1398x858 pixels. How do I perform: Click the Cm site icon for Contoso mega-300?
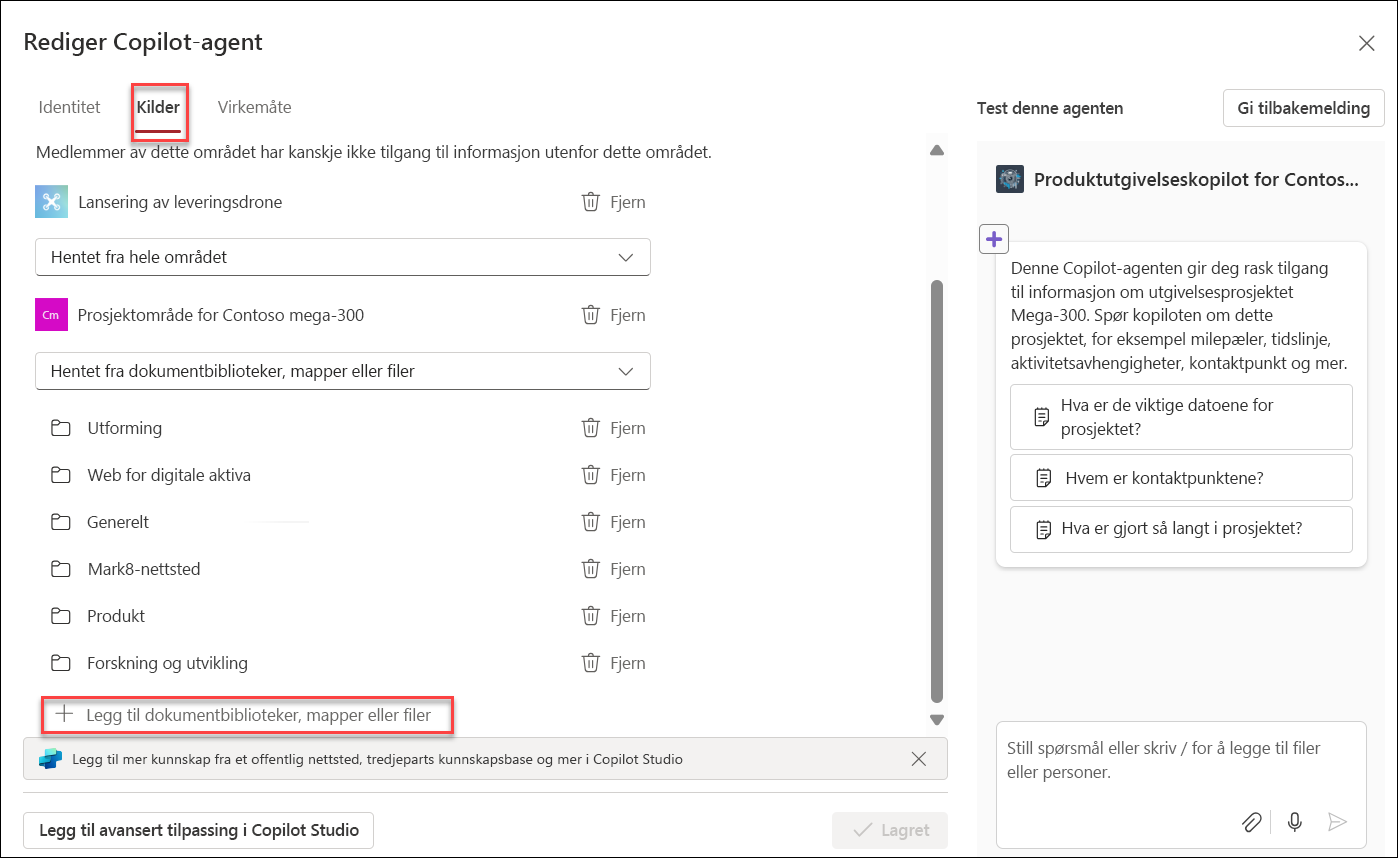coord(50,315)
